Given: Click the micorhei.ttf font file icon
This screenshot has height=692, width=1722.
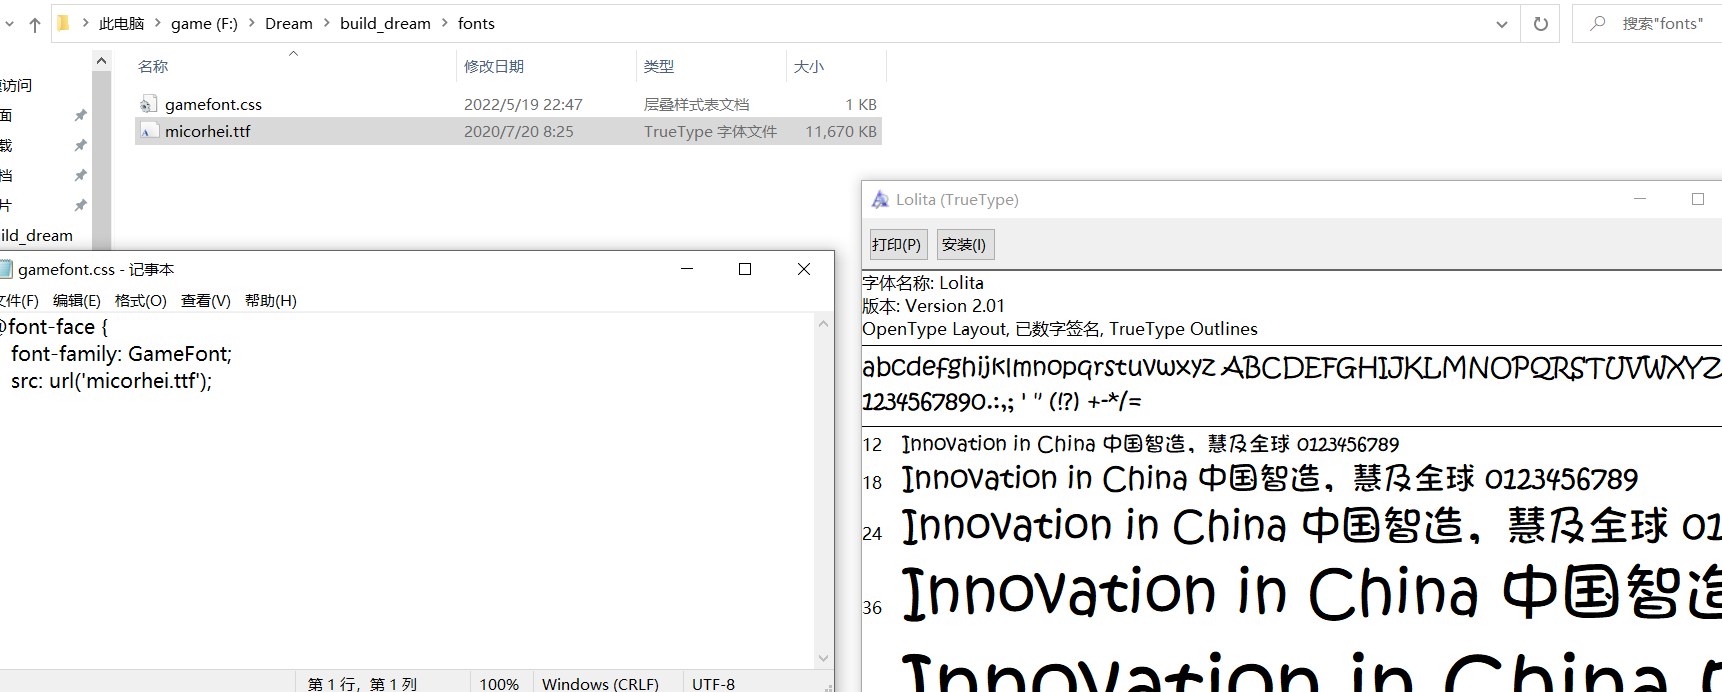Looking at the screenshot, I should point(149,131).
